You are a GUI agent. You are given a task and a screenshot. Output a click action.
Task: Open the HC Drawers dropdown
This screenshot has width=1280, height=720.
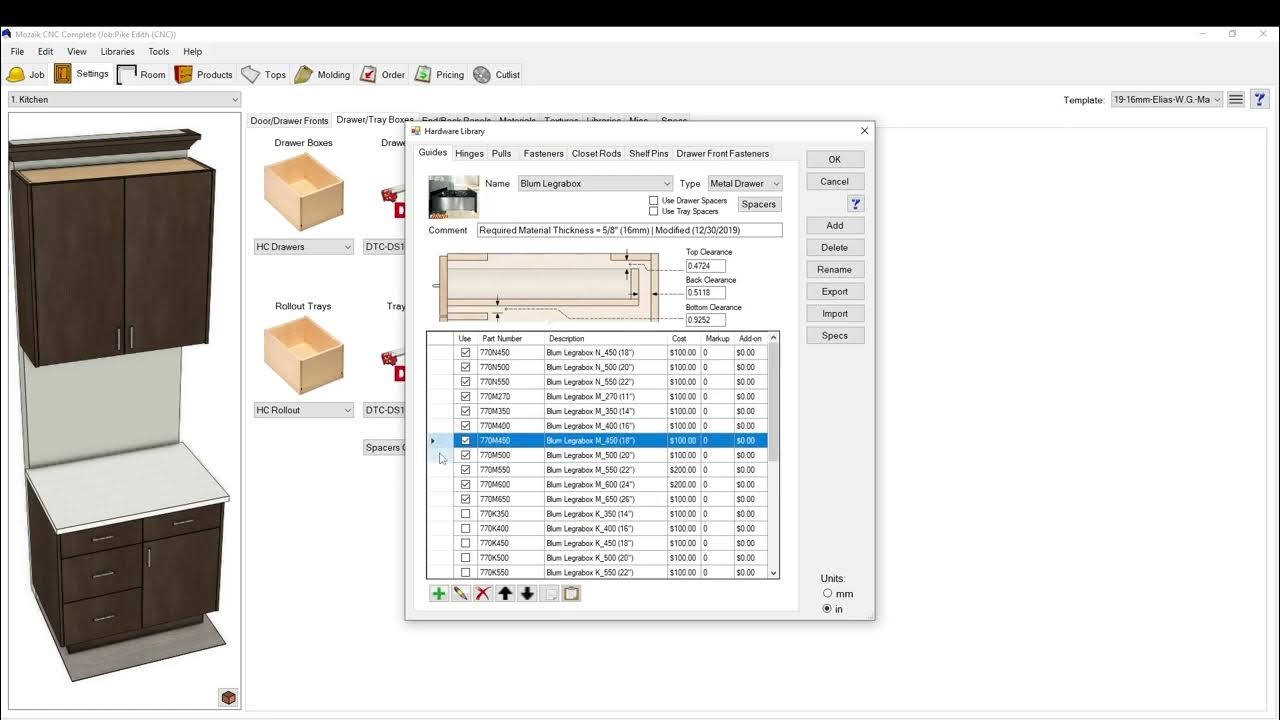[x=304, y=247]
